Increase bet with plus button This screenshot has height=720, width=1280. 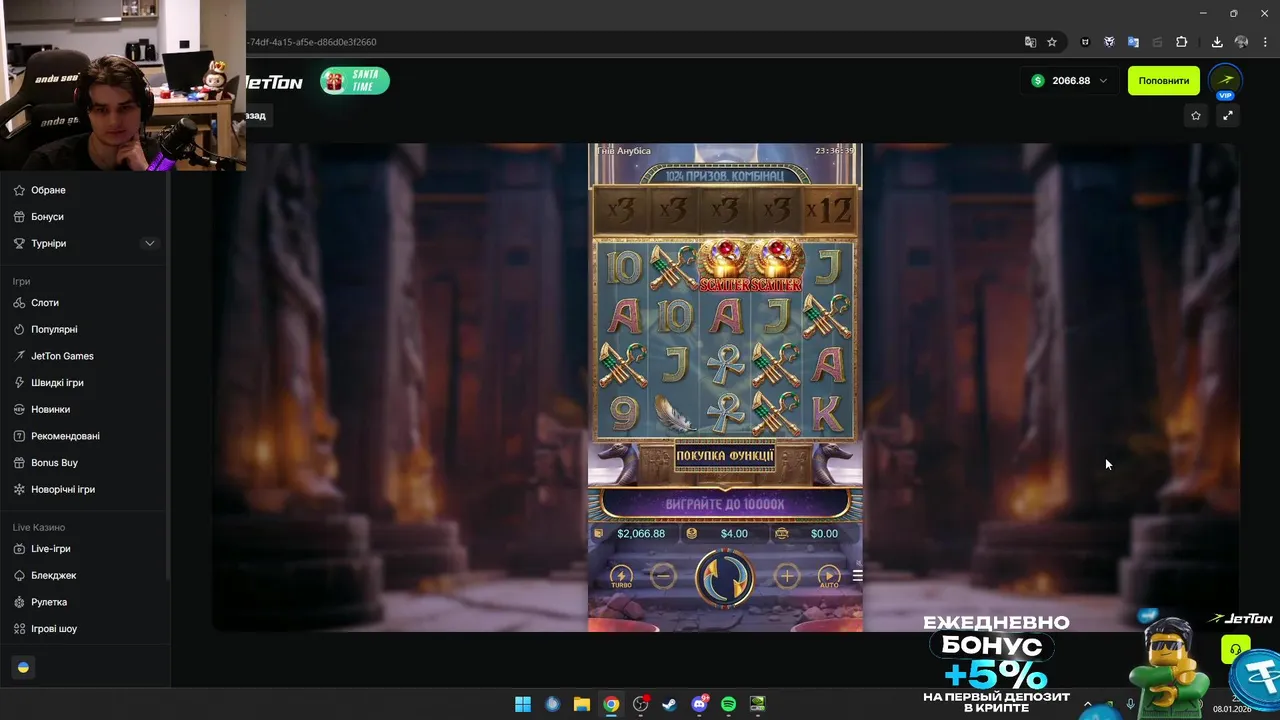click(787, 576)
